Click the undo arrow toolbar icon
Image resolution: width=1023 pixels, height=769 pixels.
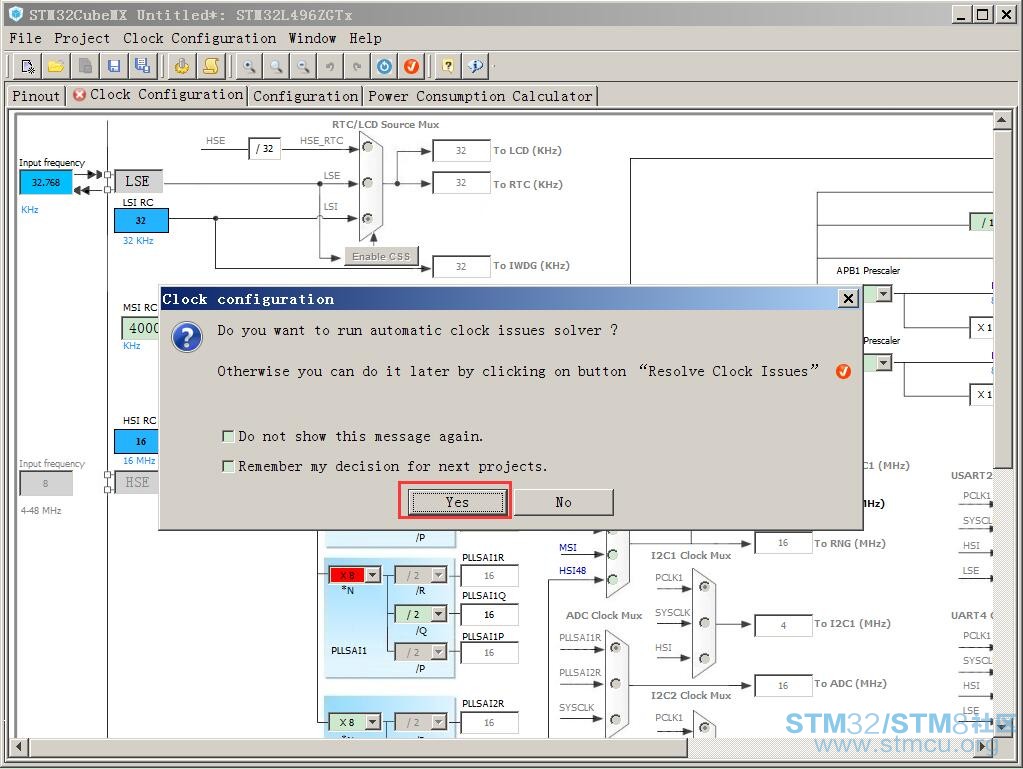330,66
